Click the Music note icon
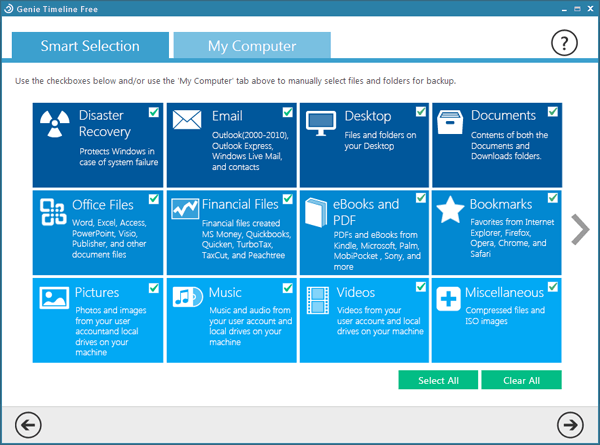The image size is (600, 445). [x=187, y=297]
